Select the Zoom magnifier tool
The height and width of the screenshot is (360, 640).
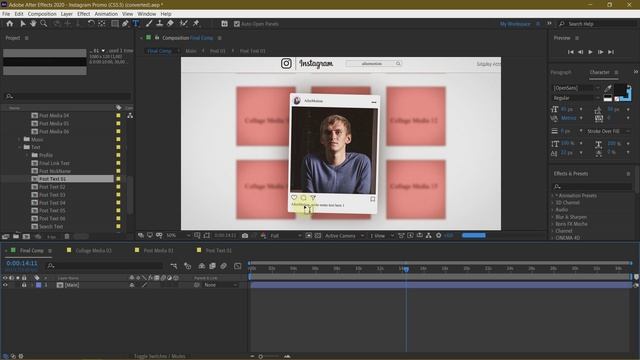click(x=43, y=24)
